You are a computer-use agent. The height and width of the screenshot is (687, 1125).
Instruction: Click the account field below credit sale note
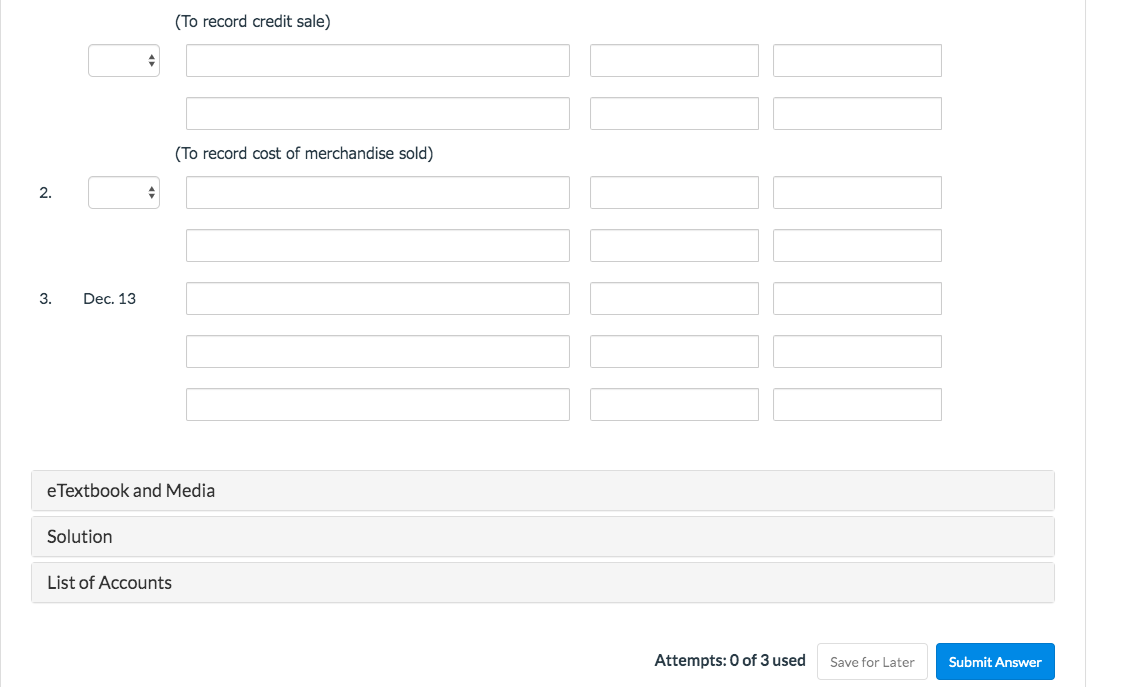coord(377,60)
